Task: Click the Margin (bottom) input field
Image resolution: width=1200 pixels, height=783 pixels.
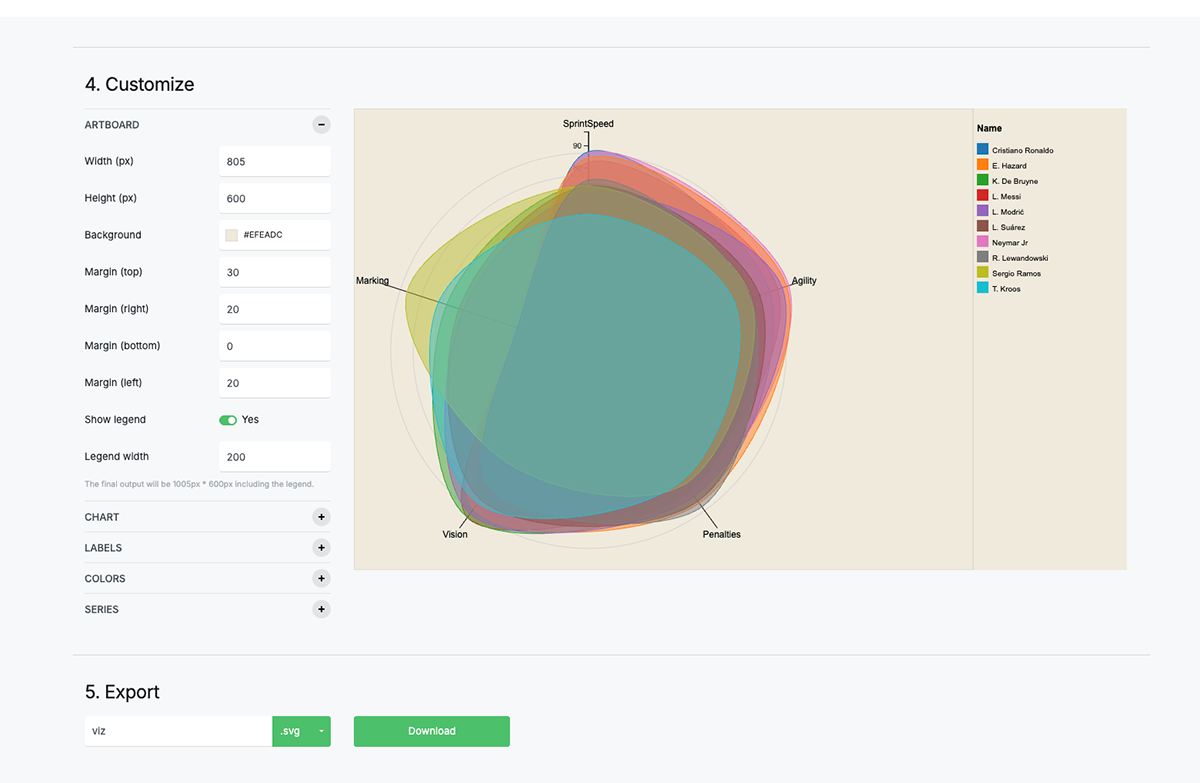Action: click(x=274, y=345)
